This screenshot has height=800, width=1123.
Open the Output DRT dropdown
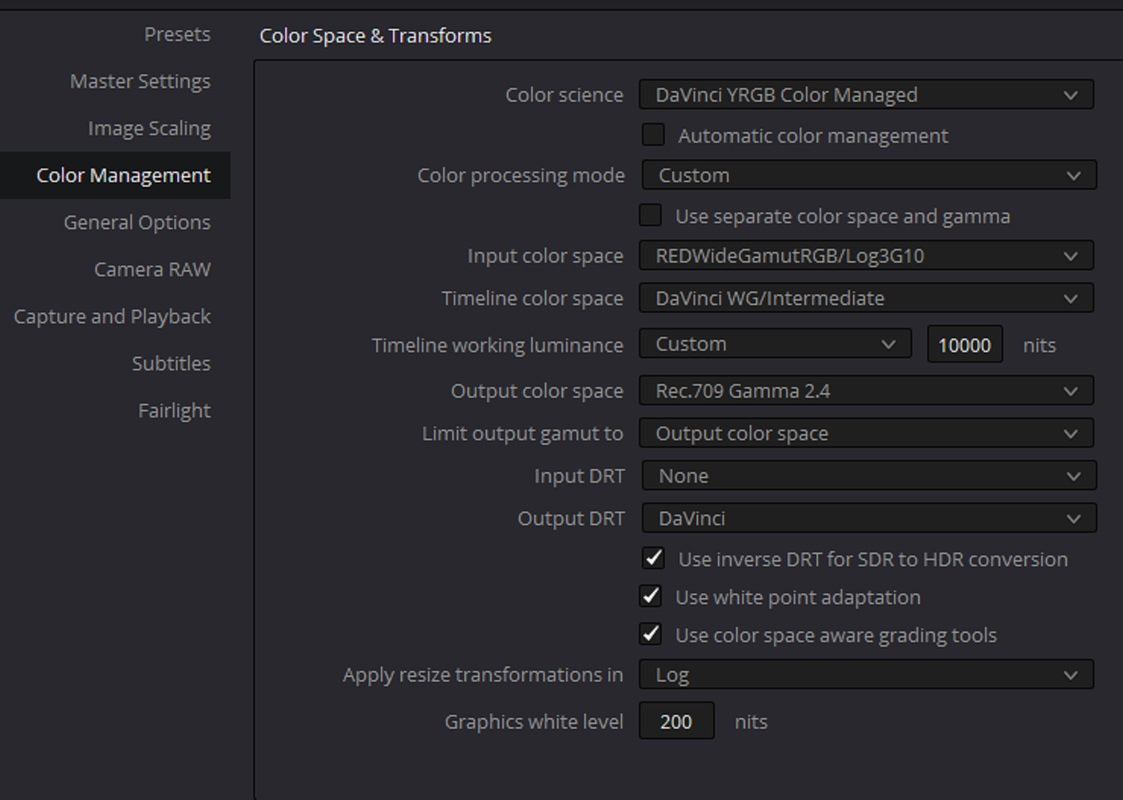coord(869,518)
